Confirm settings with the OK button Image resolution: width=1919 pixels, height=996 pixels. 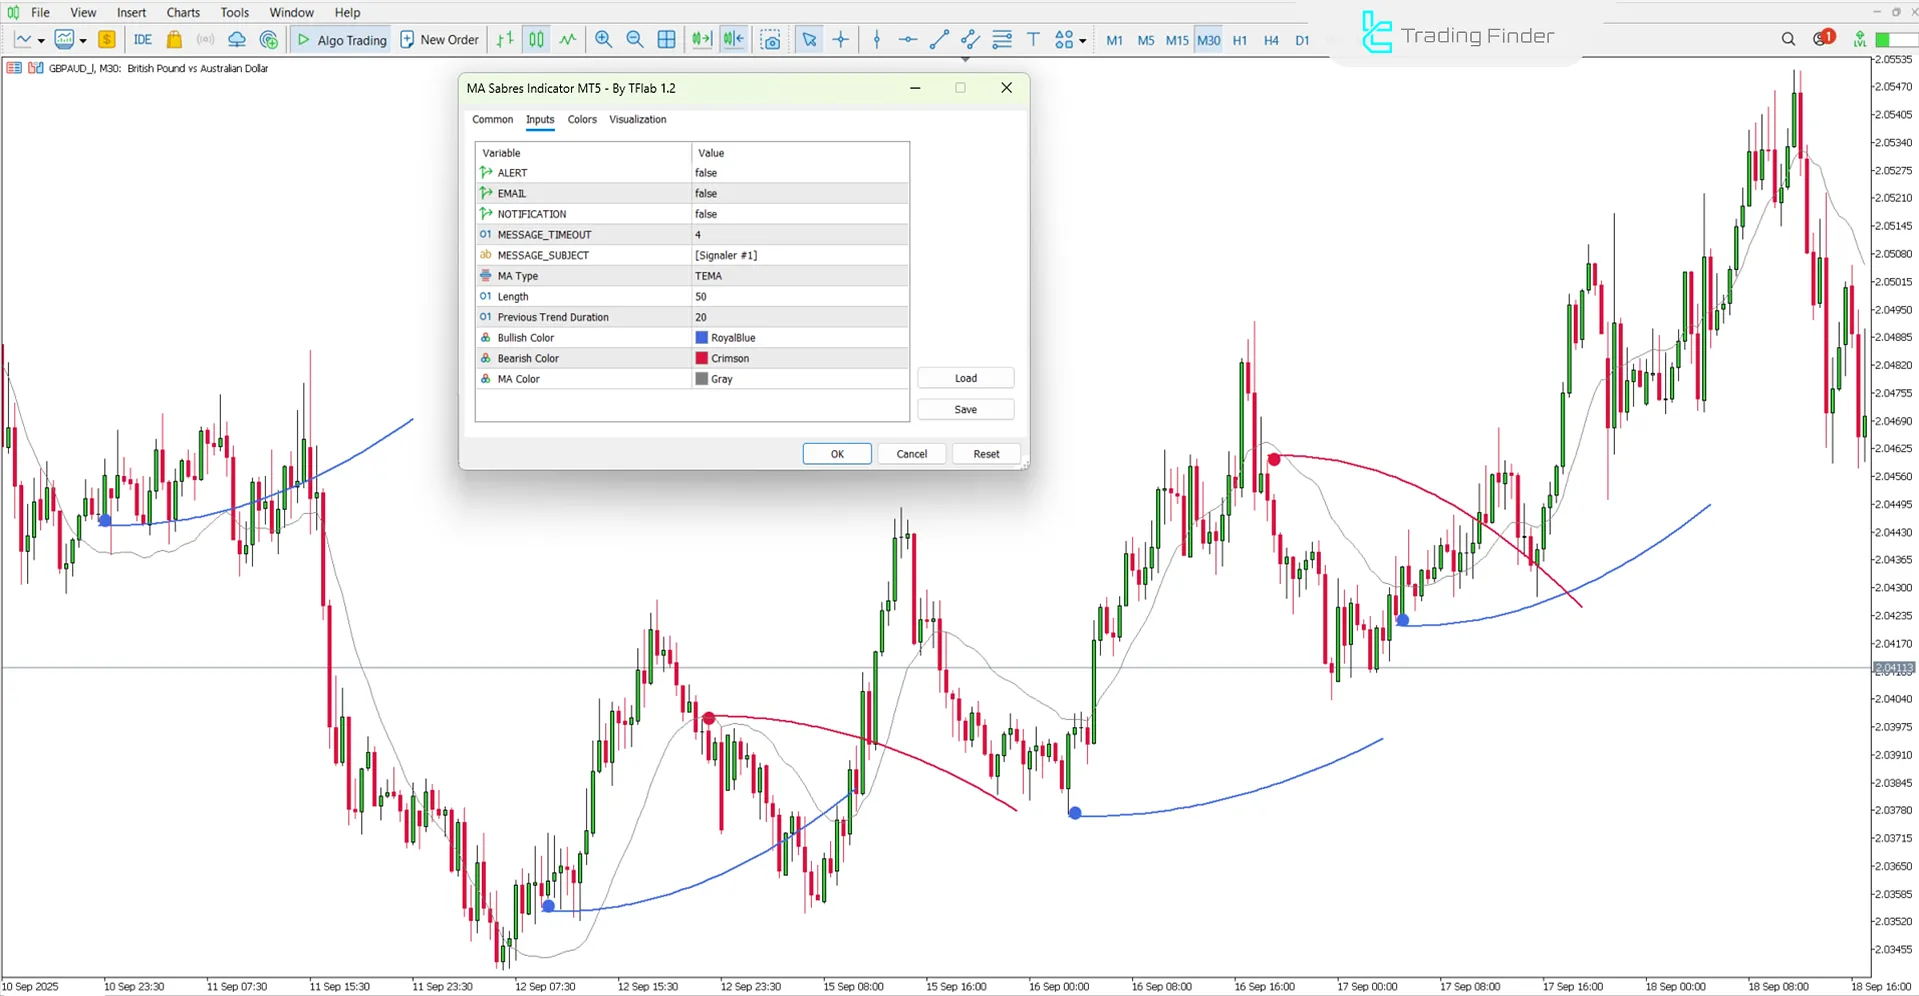836,453
